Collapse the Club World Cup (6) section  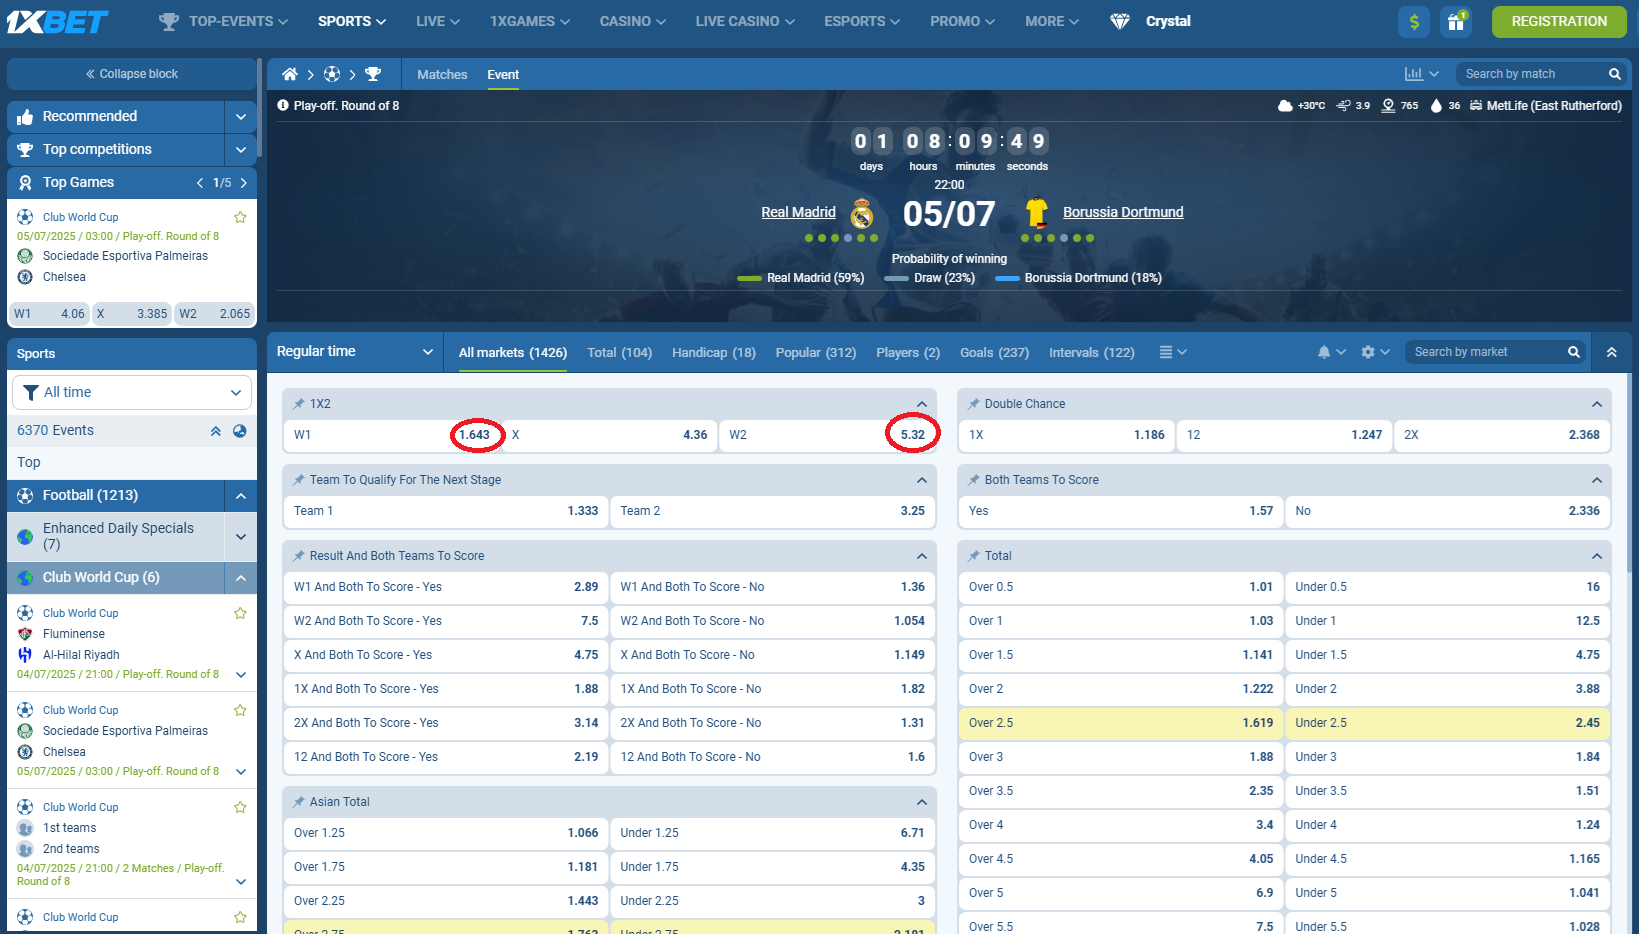click(x=241, y=578)
